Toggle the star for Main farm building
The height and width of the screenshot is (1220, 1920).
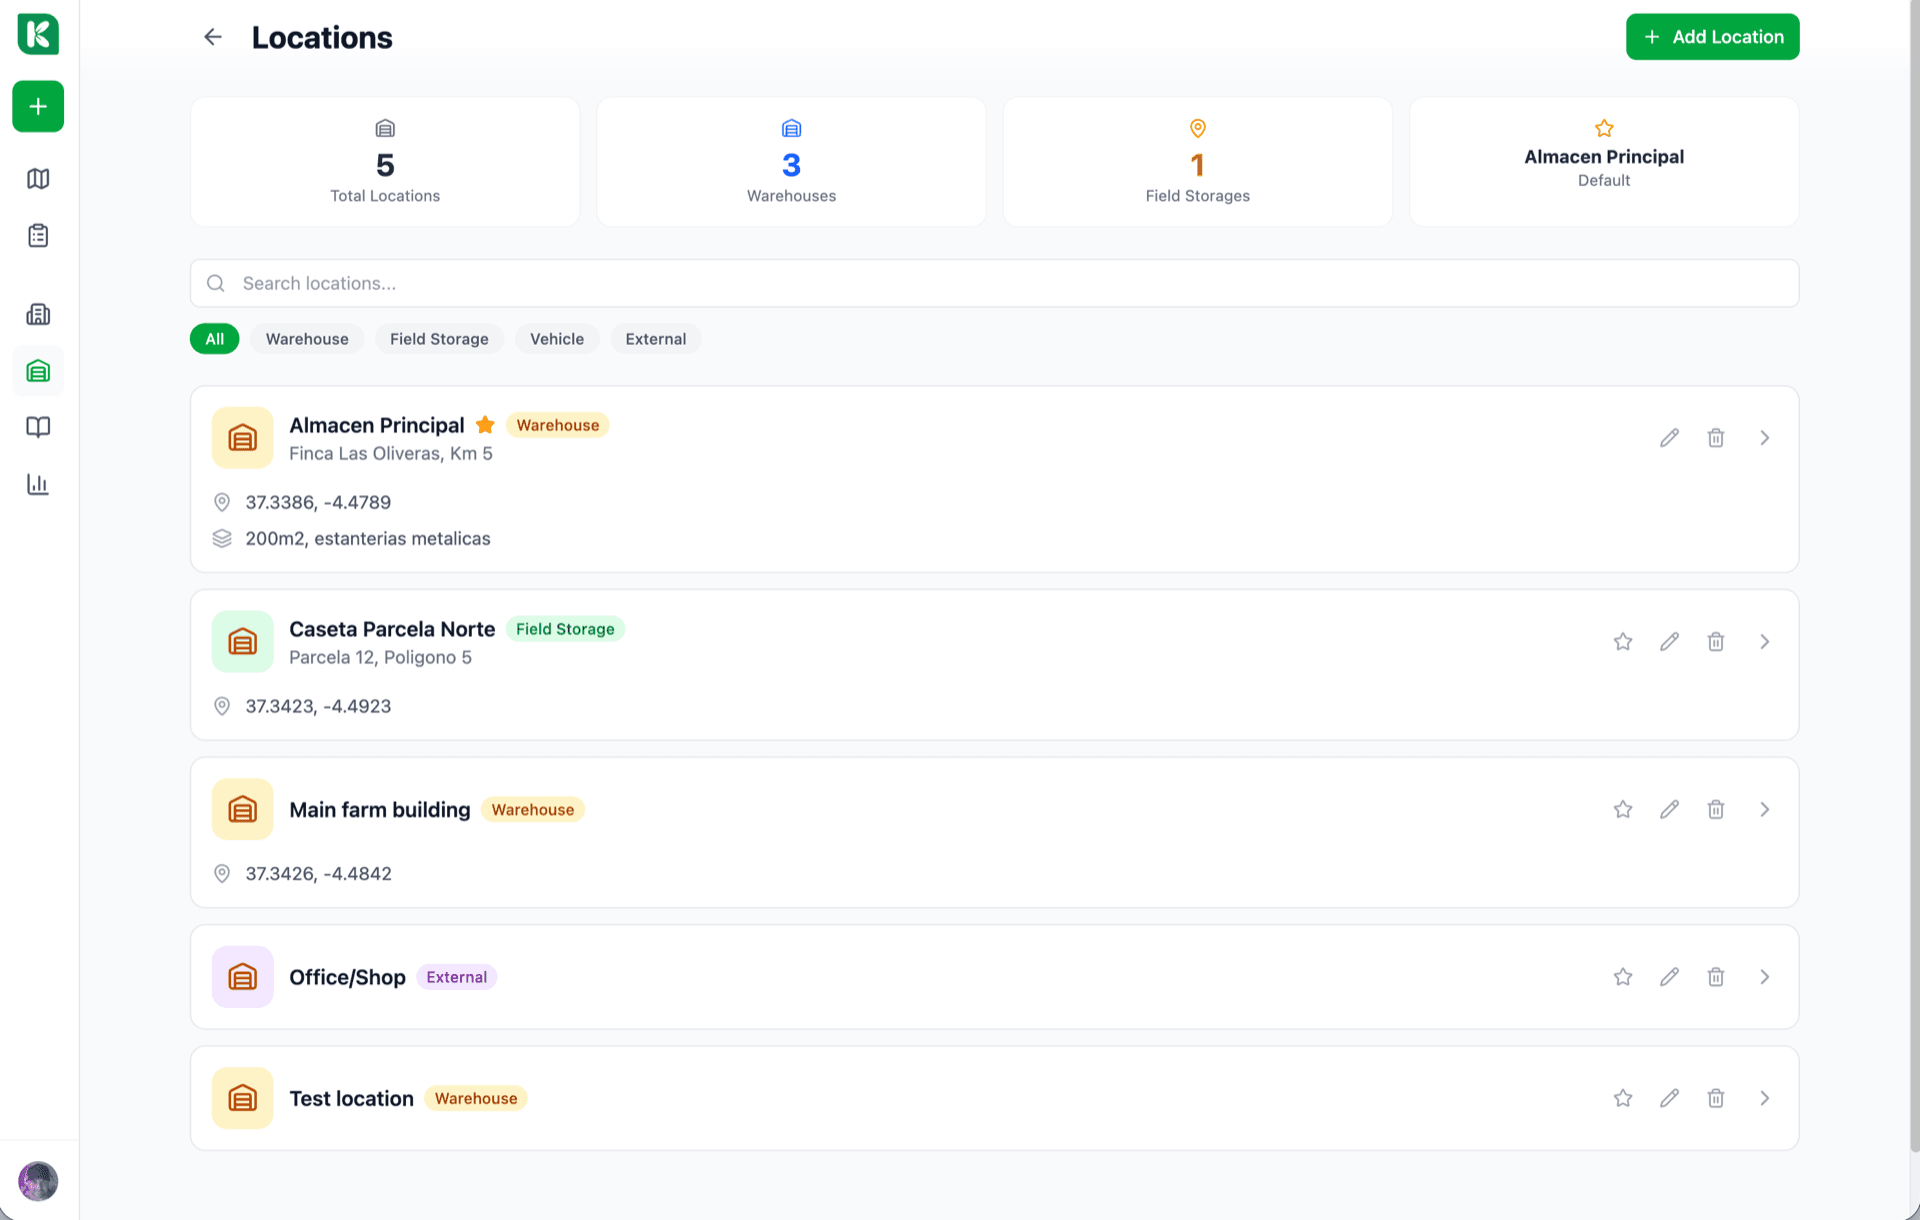[x=1623, y=809]
